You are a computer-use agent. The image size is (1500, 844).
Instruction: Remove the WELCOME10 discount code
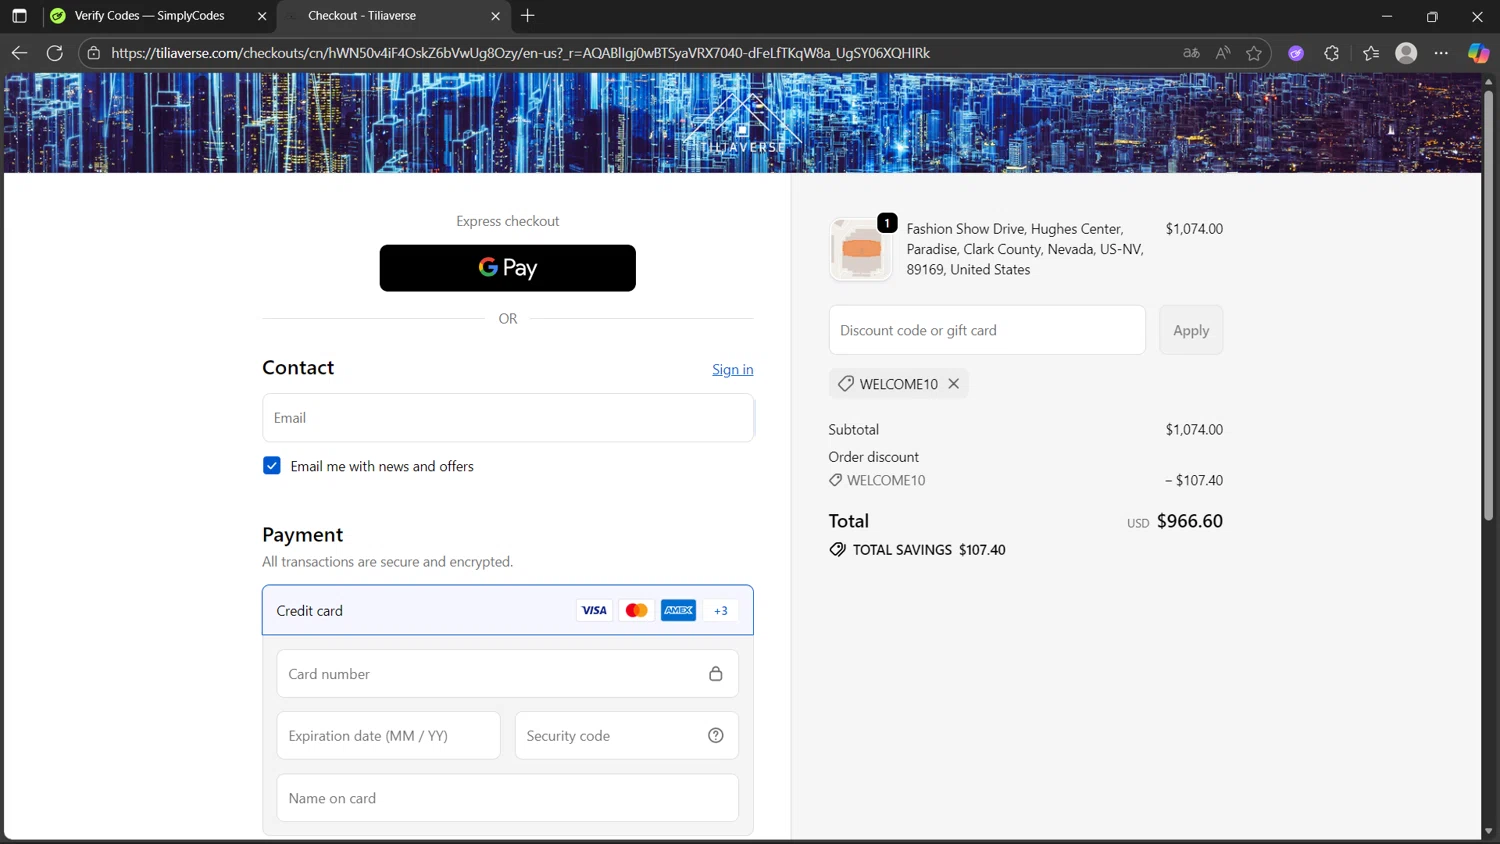pyautogui.click(x=954, y=384)
